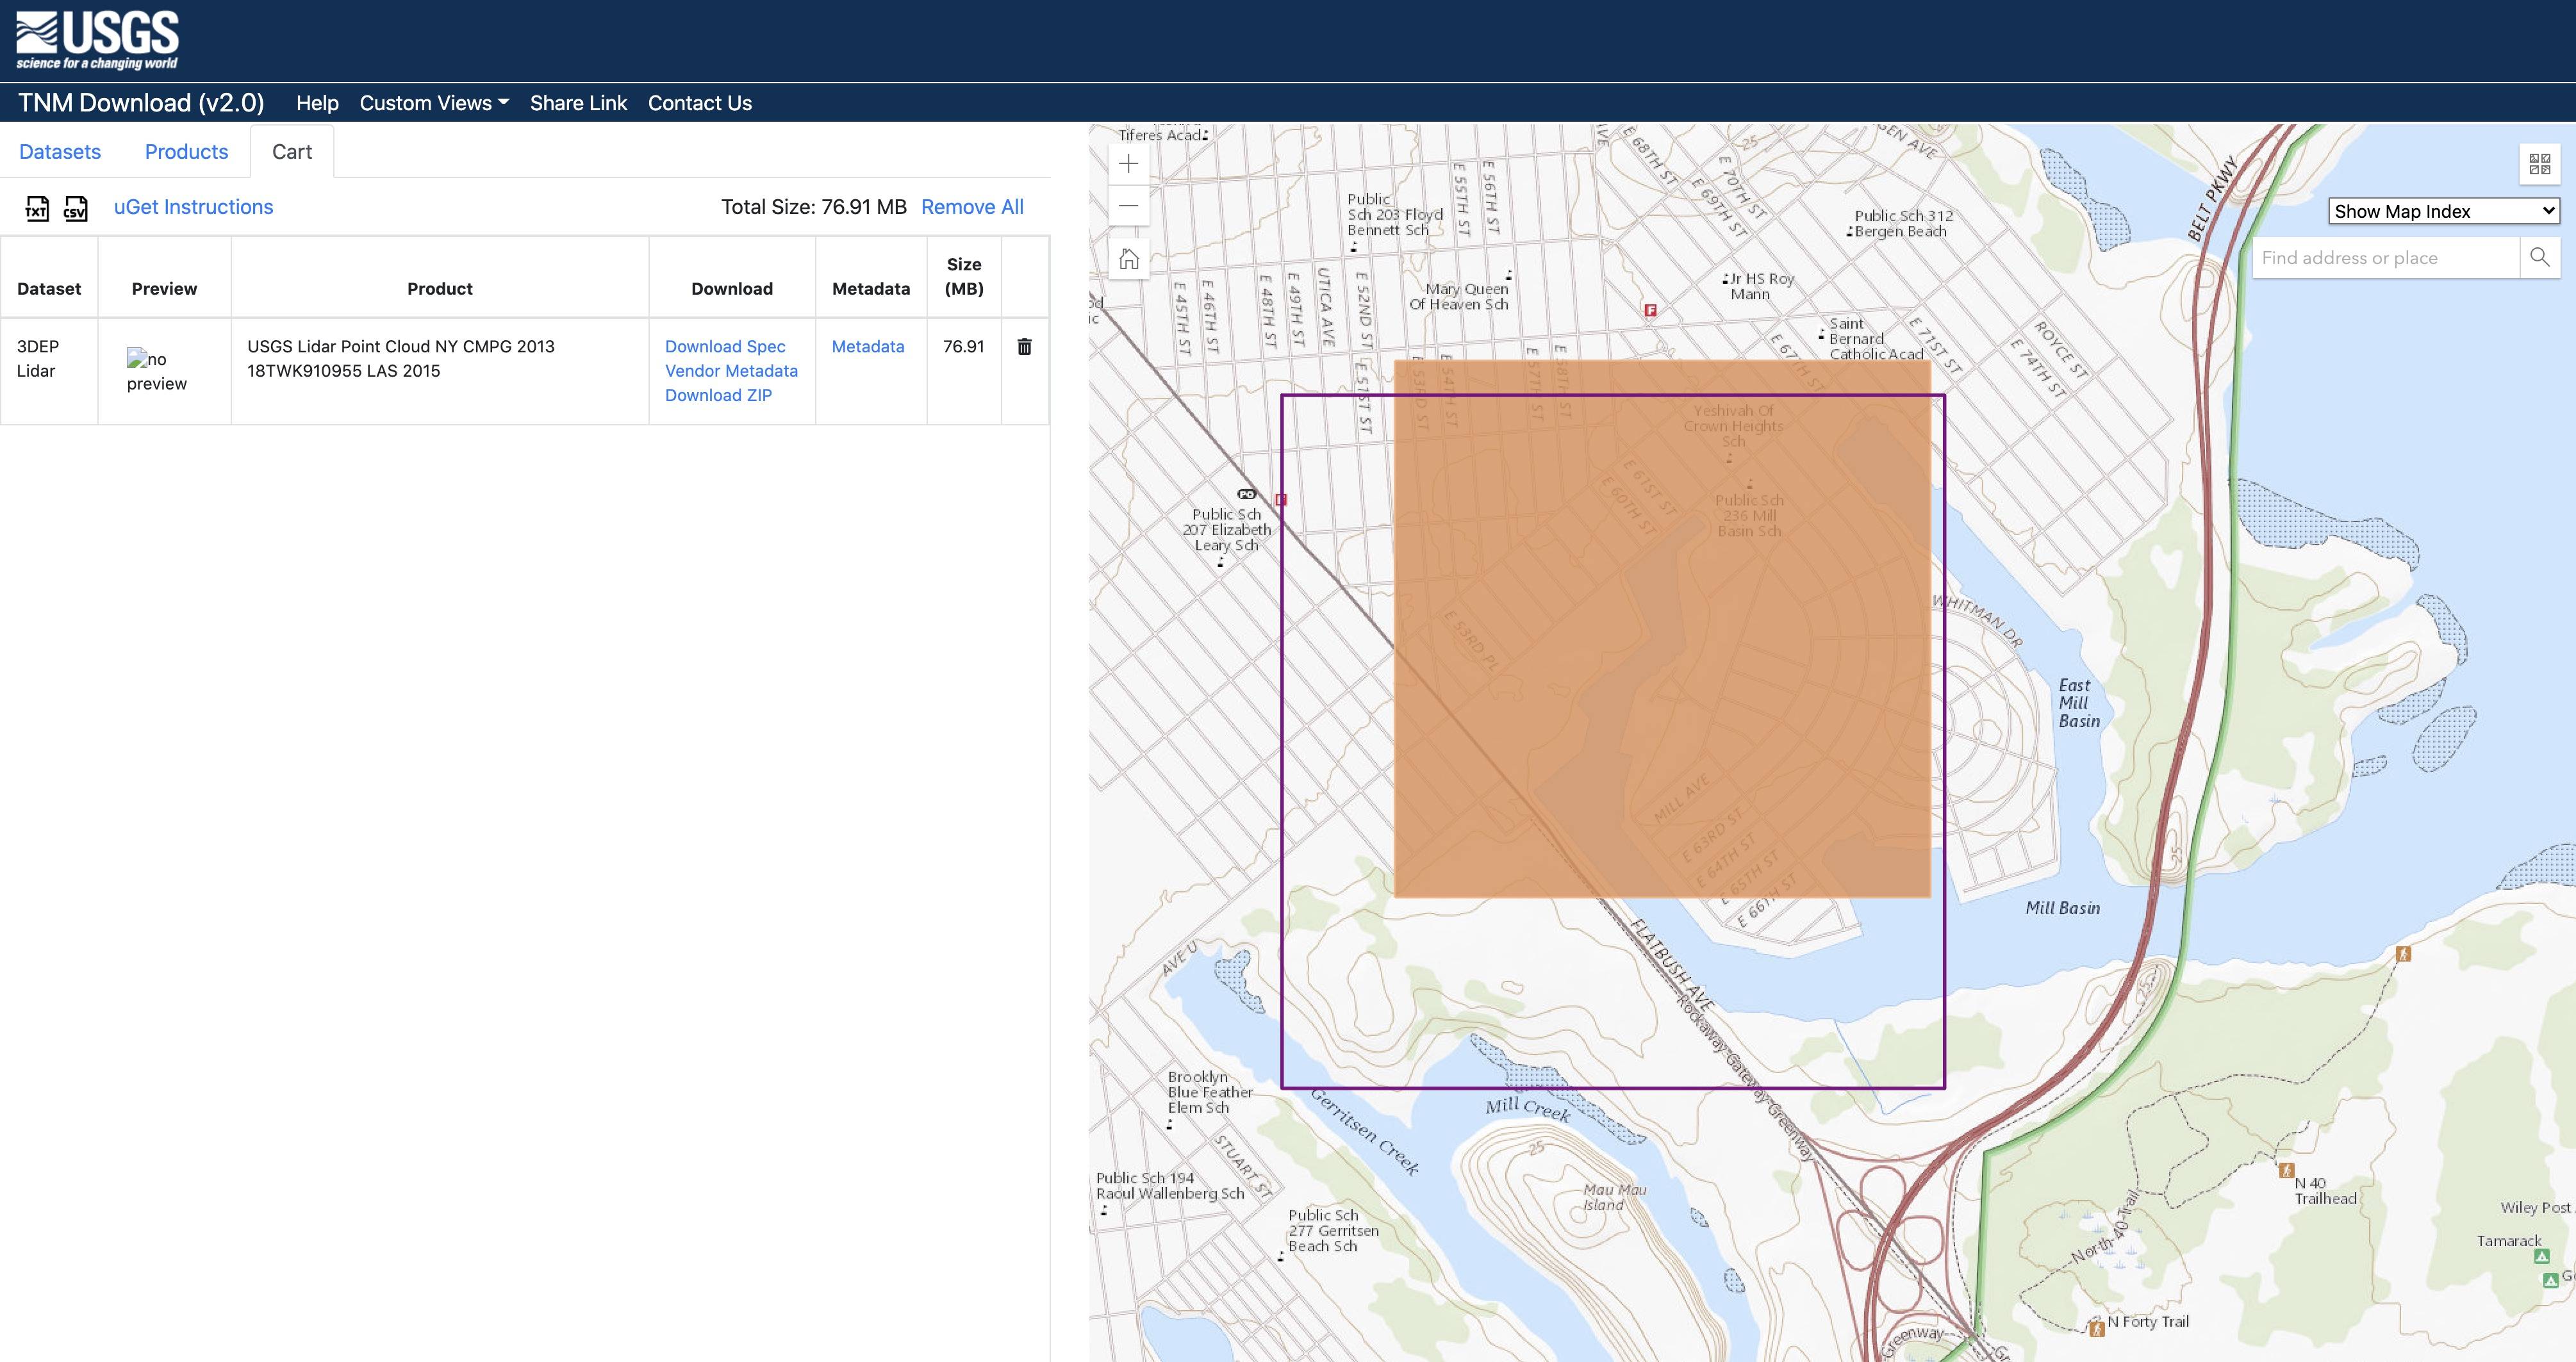2576x1362 pixels.
Task: Click Remove All link
Action: [x=972, y=207]
